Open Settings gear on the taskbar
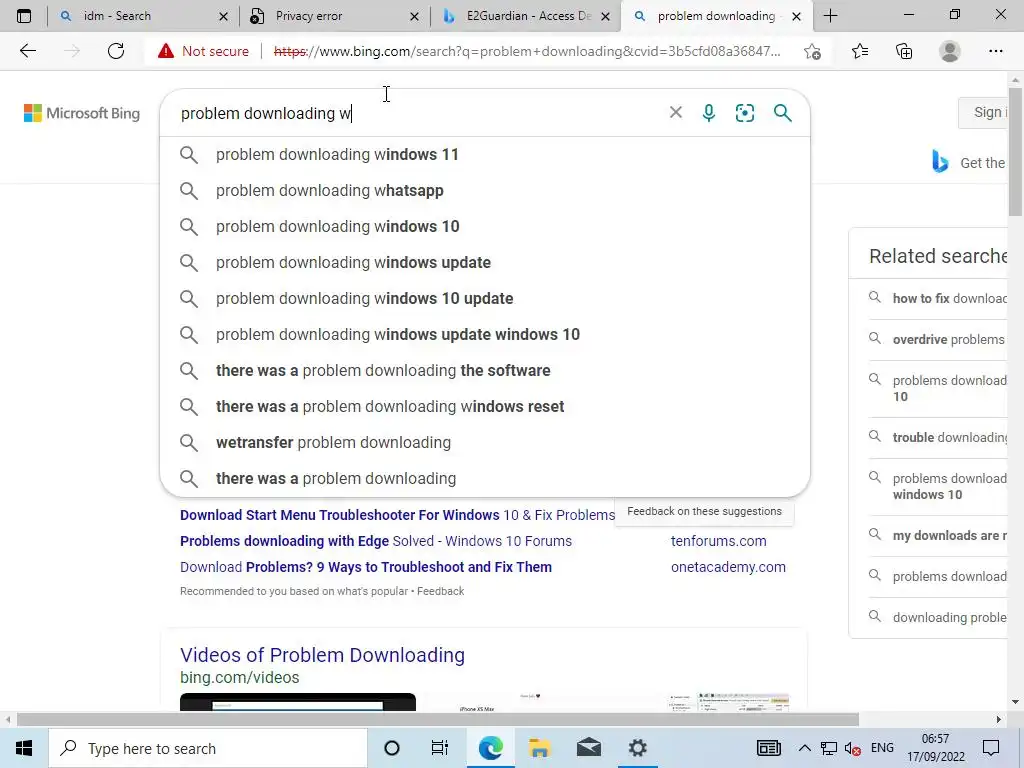Viewport: 1024px width, 768px height. [637, 748]
